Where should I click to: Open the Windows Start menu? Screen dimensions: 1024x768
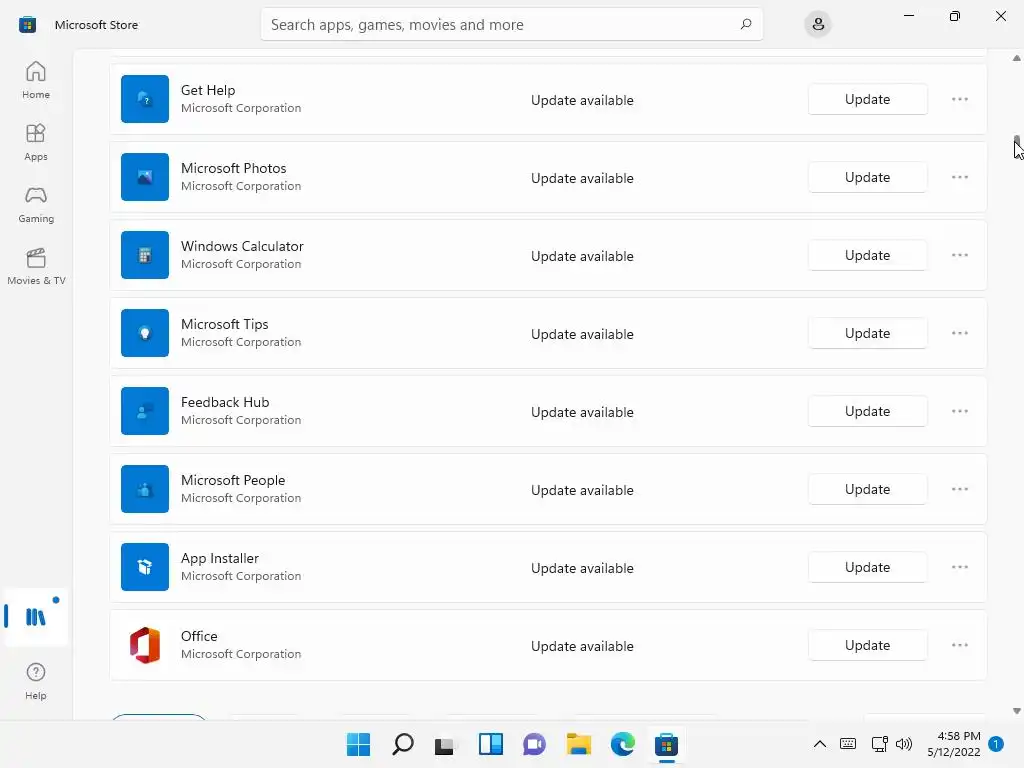click(x=358, y=744)
